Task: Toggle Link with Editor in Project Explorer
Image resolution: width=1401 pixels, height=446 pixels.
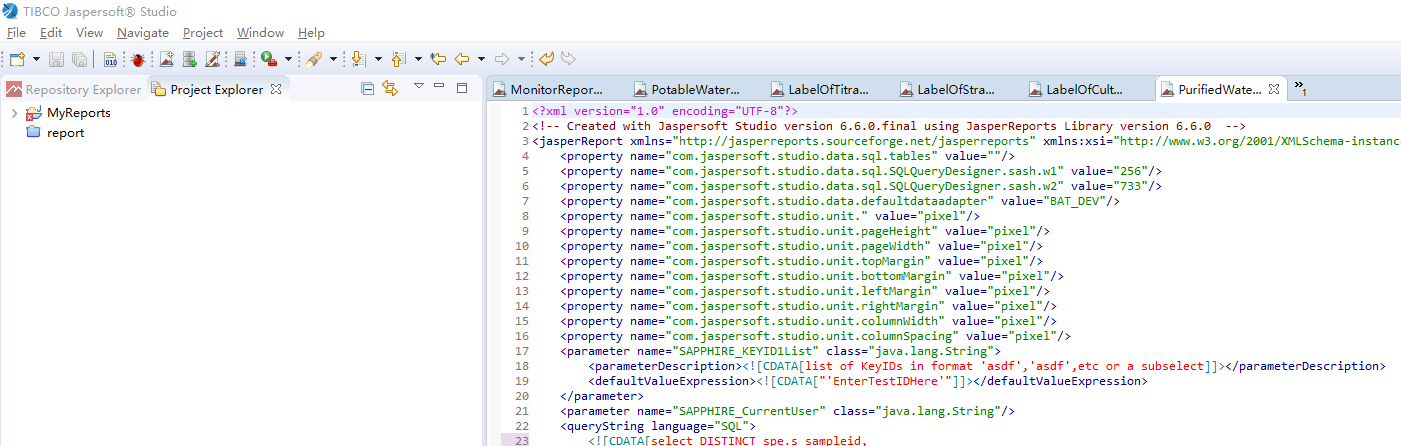Action: click(x=390, y=89)
